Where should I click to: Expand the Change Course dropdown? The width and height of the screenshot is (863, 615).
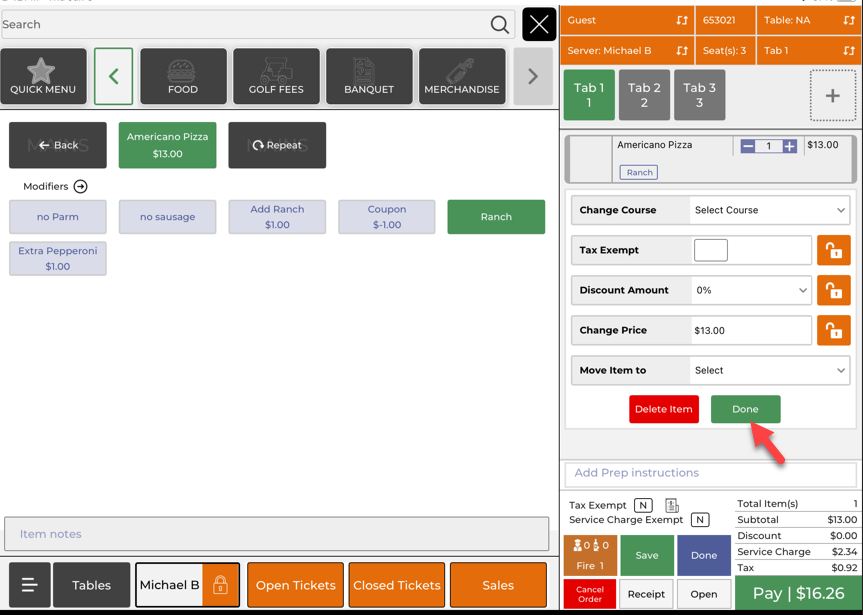(769, 210)
